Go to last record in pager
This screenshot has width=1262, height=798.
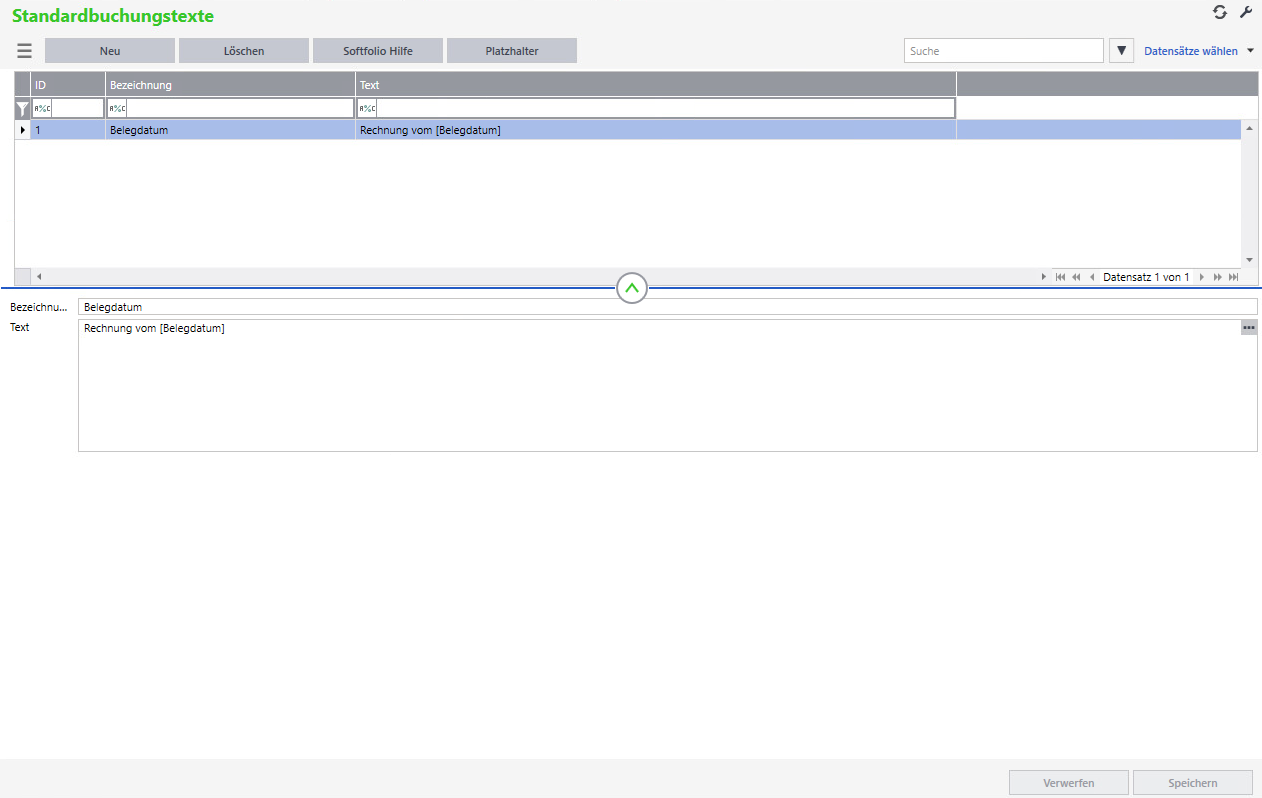1234,277
